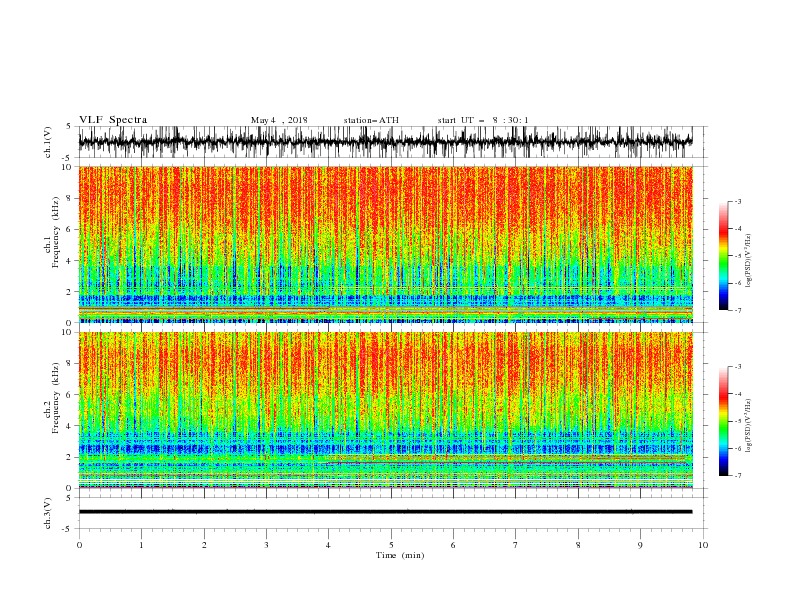Click the '-7' value on lower colorbar

coord(738,476)
